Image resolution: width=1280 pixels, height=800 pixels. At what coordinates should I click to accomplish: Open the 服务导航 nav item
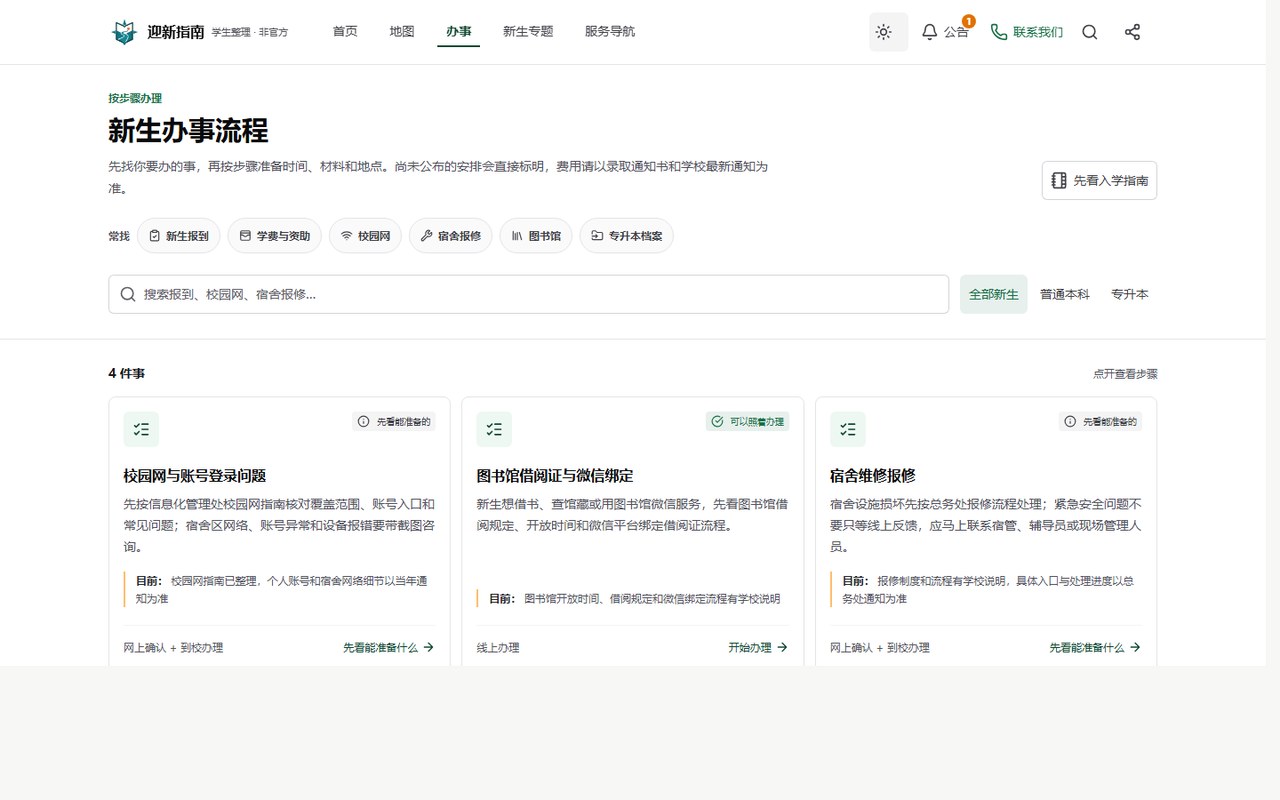(610, 32)
